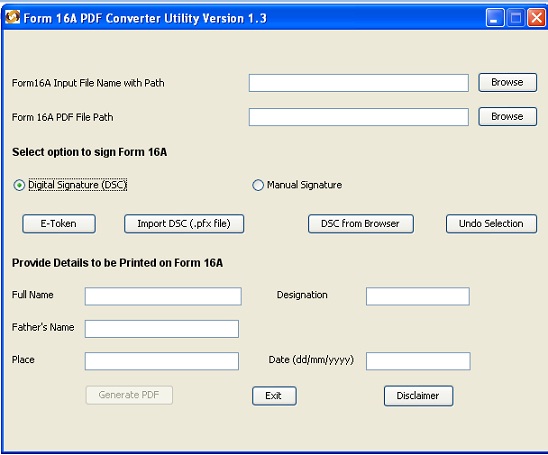
Task: Open Import DSC (.pfx file) option
Action: tap(184, 224)
